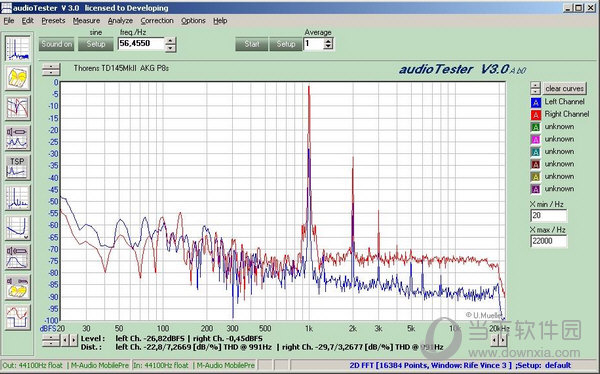Viewport: 600px width, 374px height.
Task: Open the Help menu
Action: coord(220,21)
